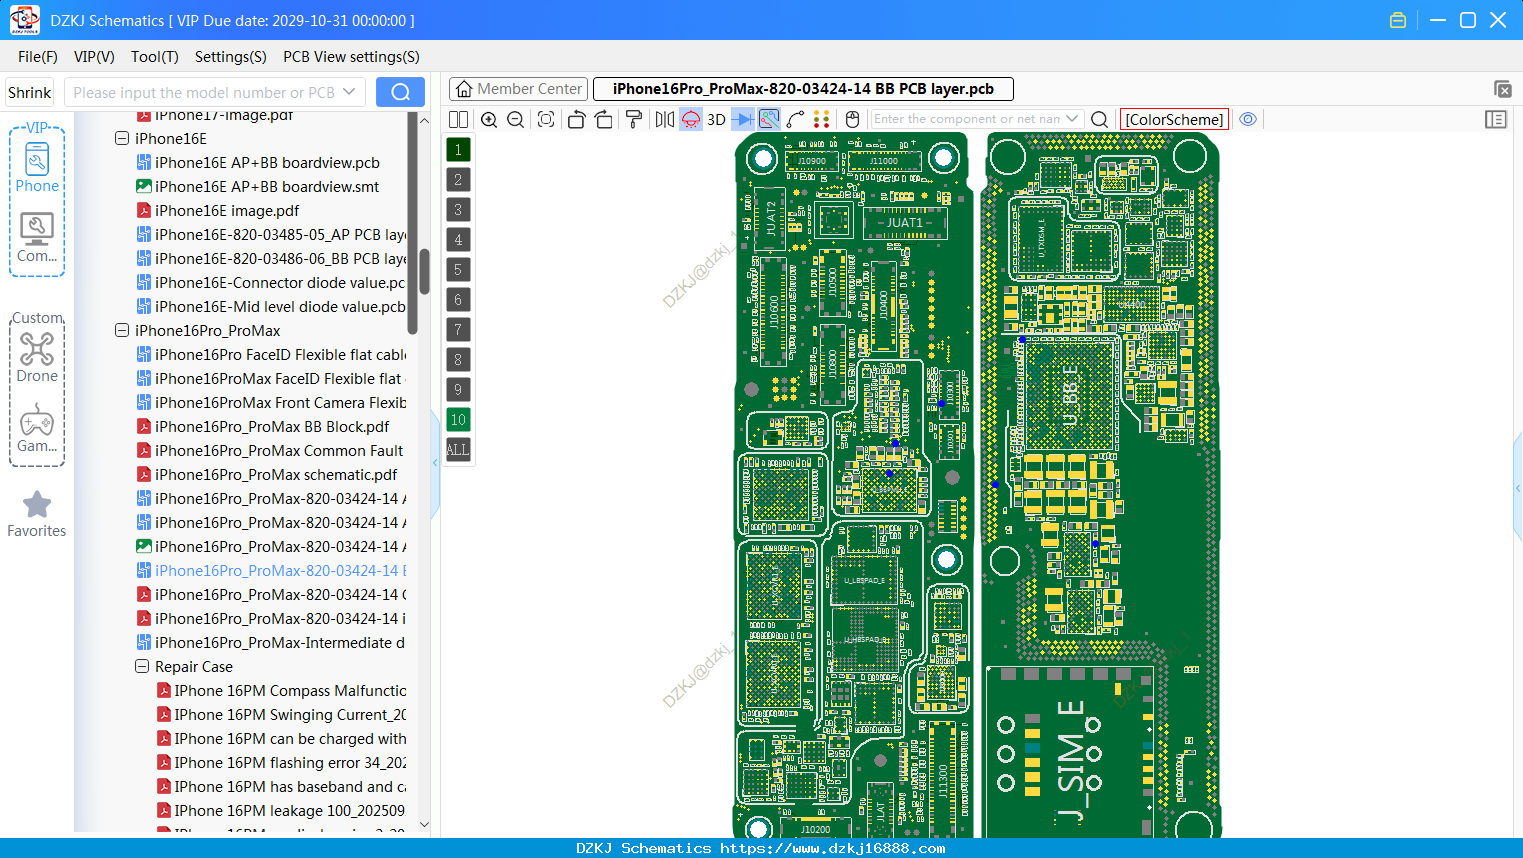Open the VIP(V) menu
The width and height of the screenshot is (1523, 858).
coord(94,57)
